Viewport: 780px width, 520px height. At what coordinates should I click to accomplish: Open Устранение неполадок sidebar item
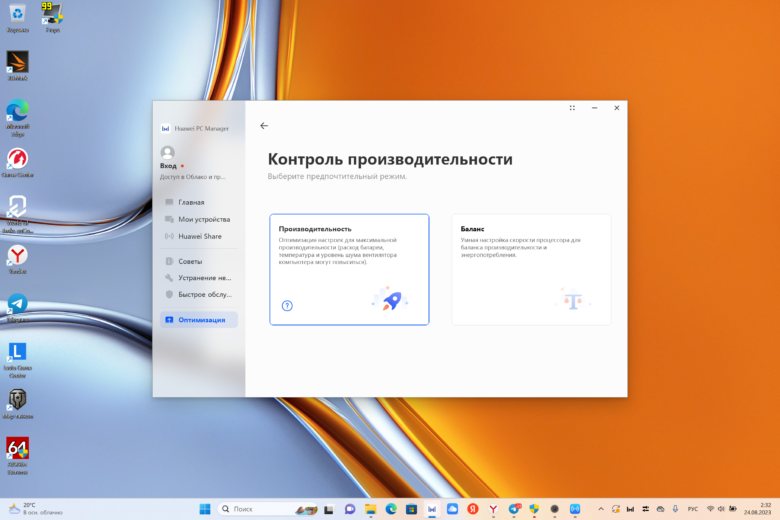[x=198, y=278]
